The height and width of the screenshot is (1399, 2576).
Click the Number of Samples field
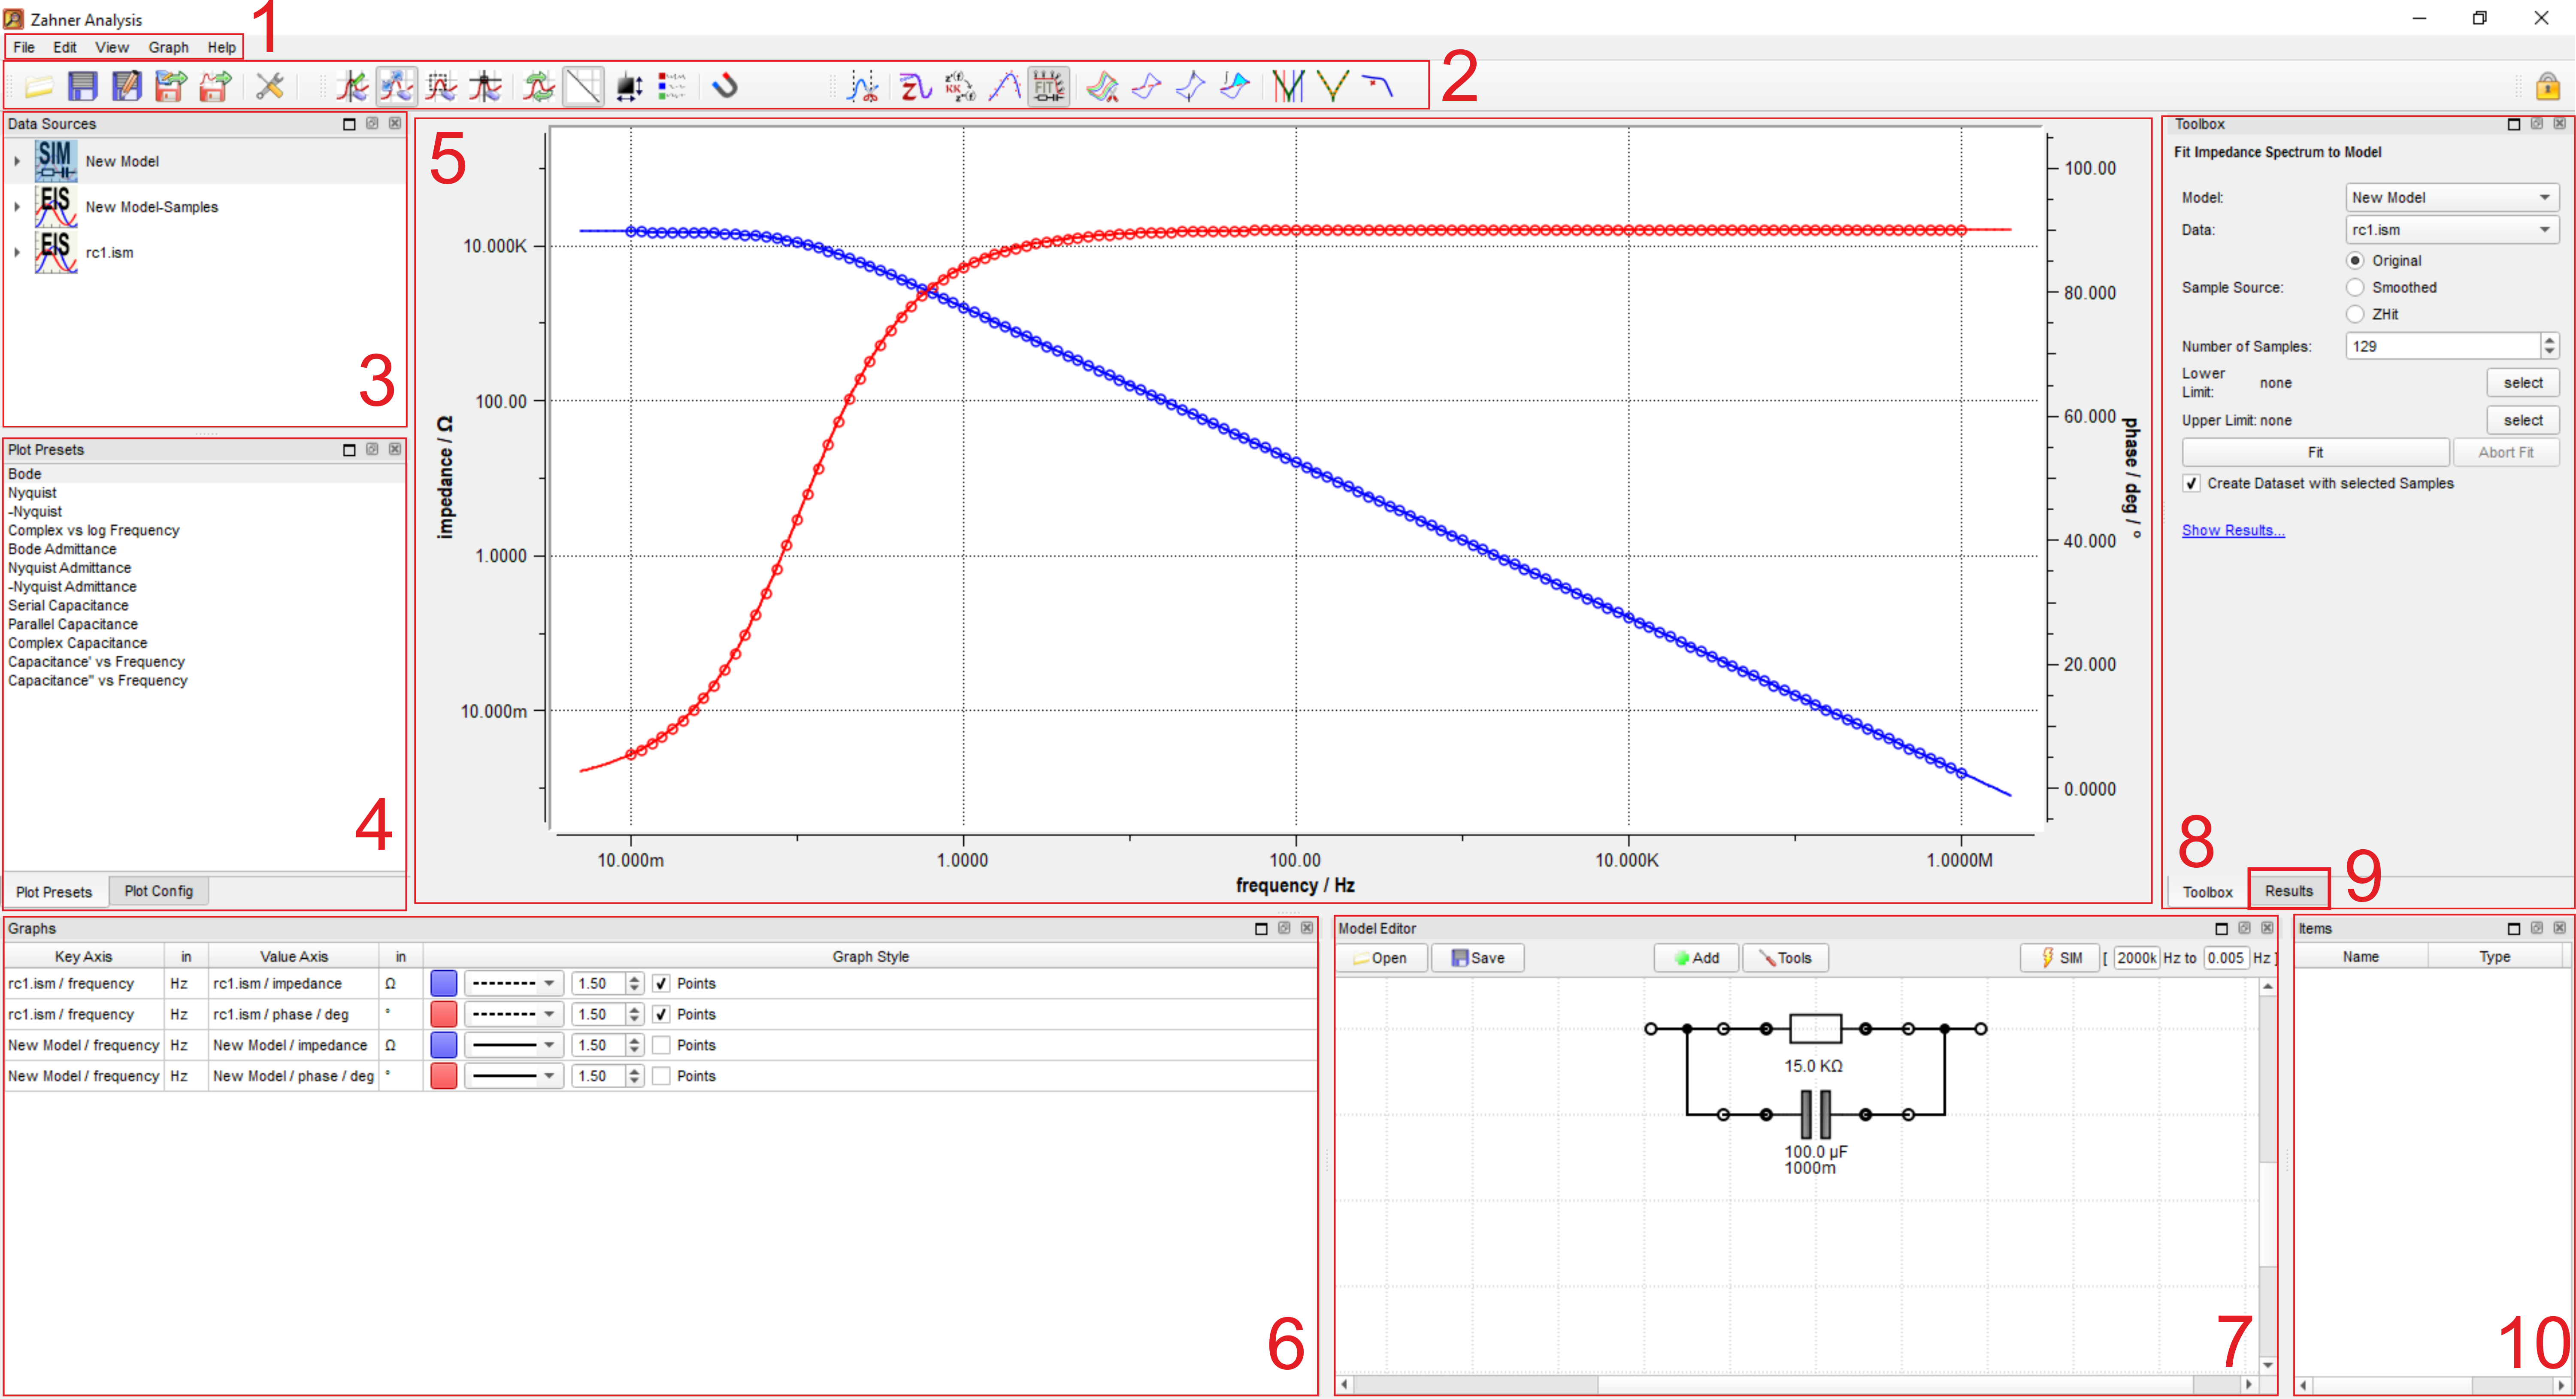pos(2442,346)
